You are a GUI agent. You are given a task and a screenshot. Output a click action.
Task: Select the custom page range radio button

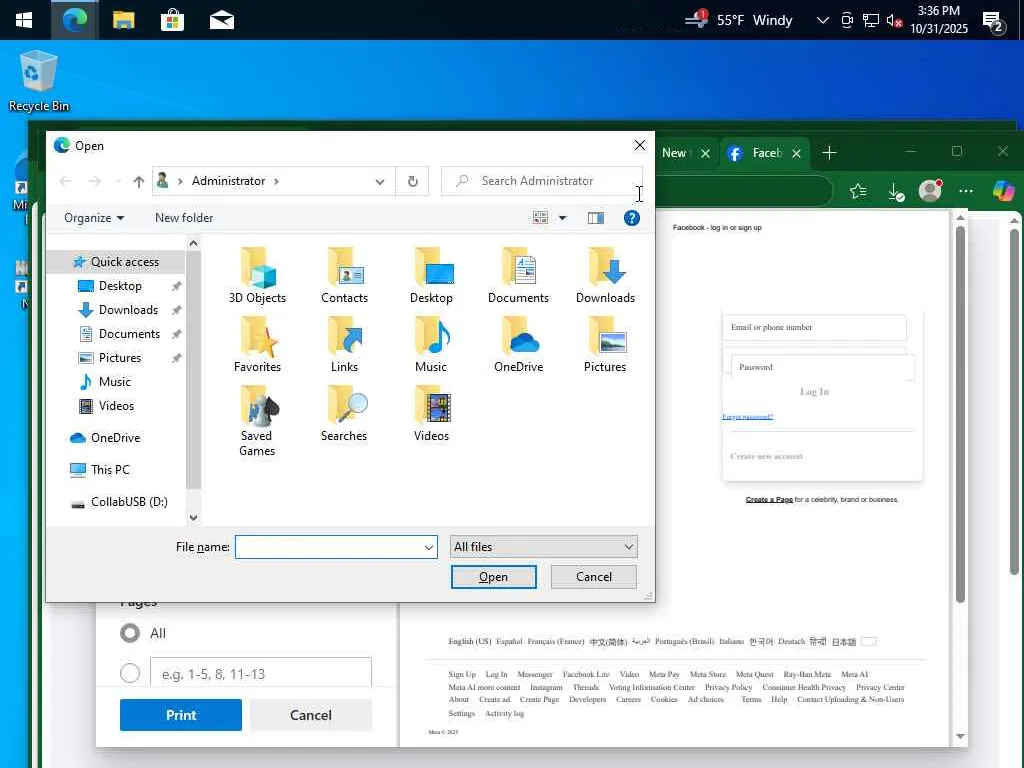[x=130, y=673]
